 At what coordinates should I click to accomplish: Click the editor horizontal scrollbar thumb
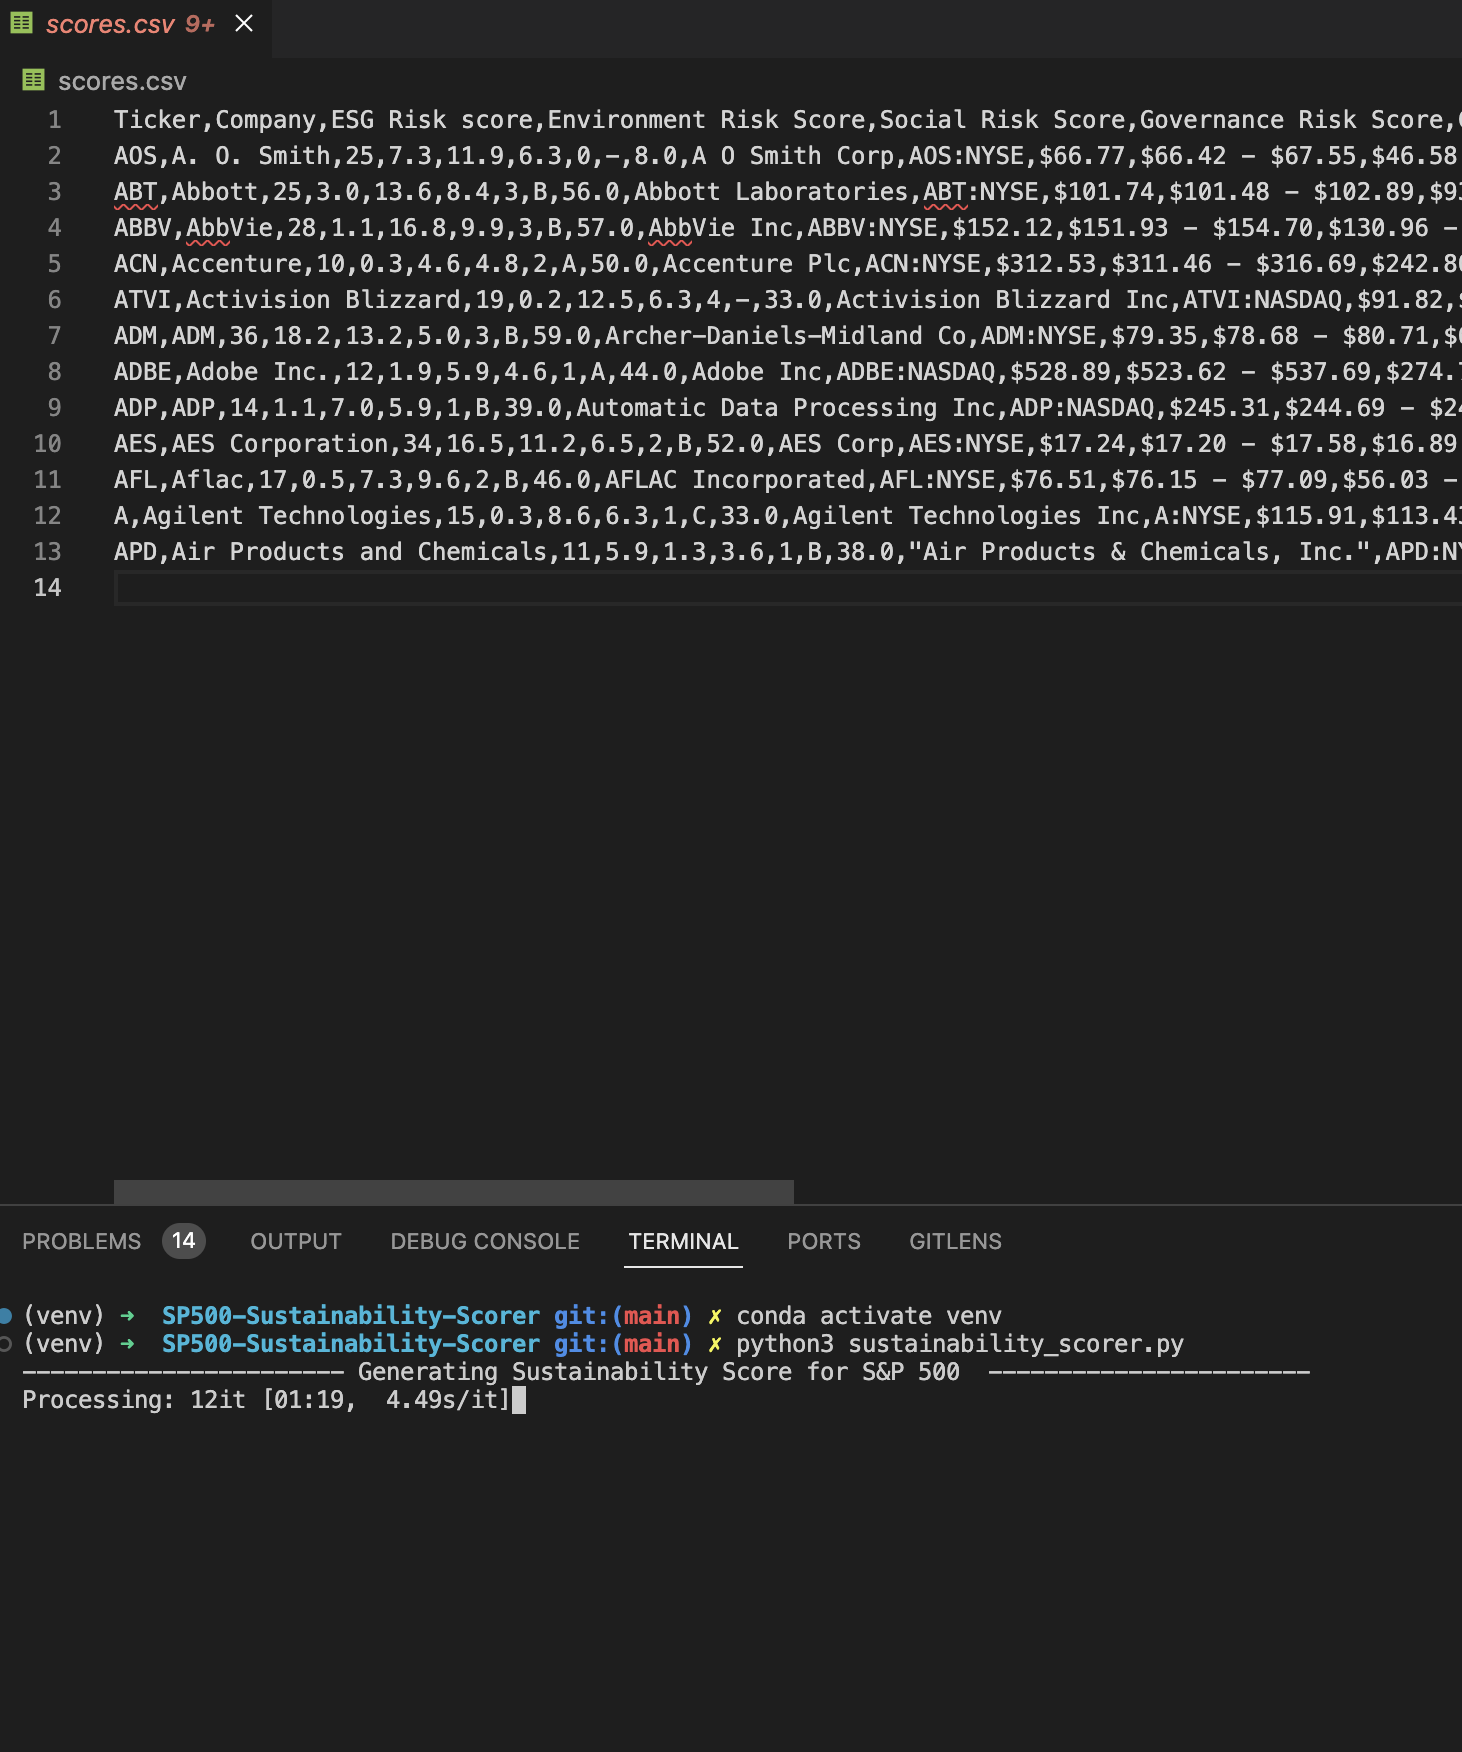[454, 1191]
